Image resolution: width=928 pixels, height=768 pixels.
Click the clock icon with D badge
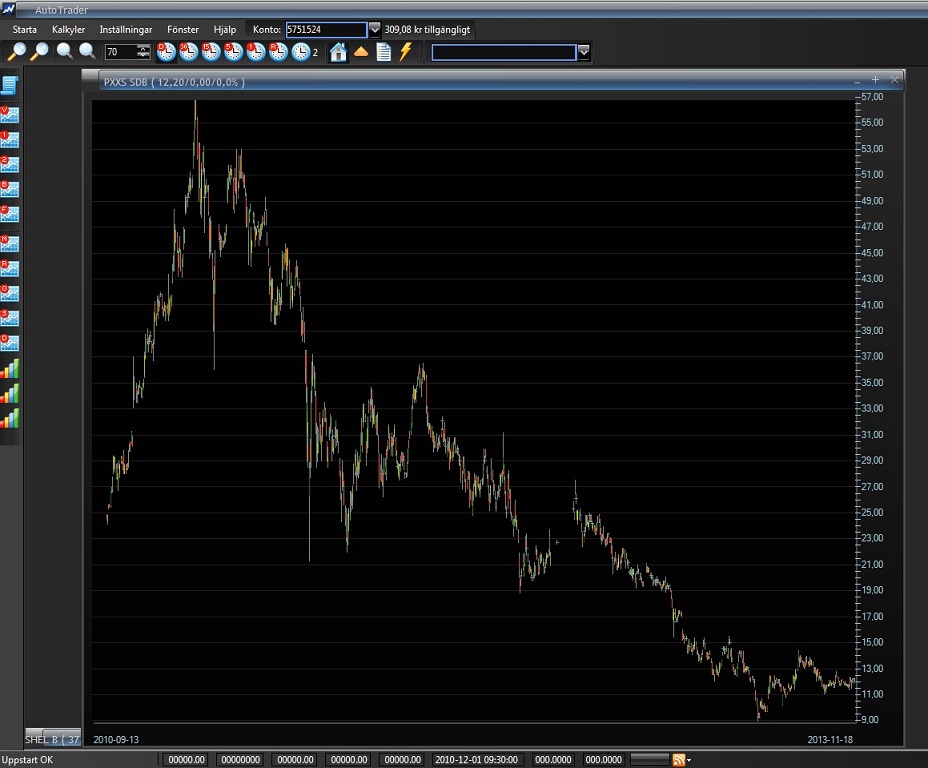[x=166, y=52]
